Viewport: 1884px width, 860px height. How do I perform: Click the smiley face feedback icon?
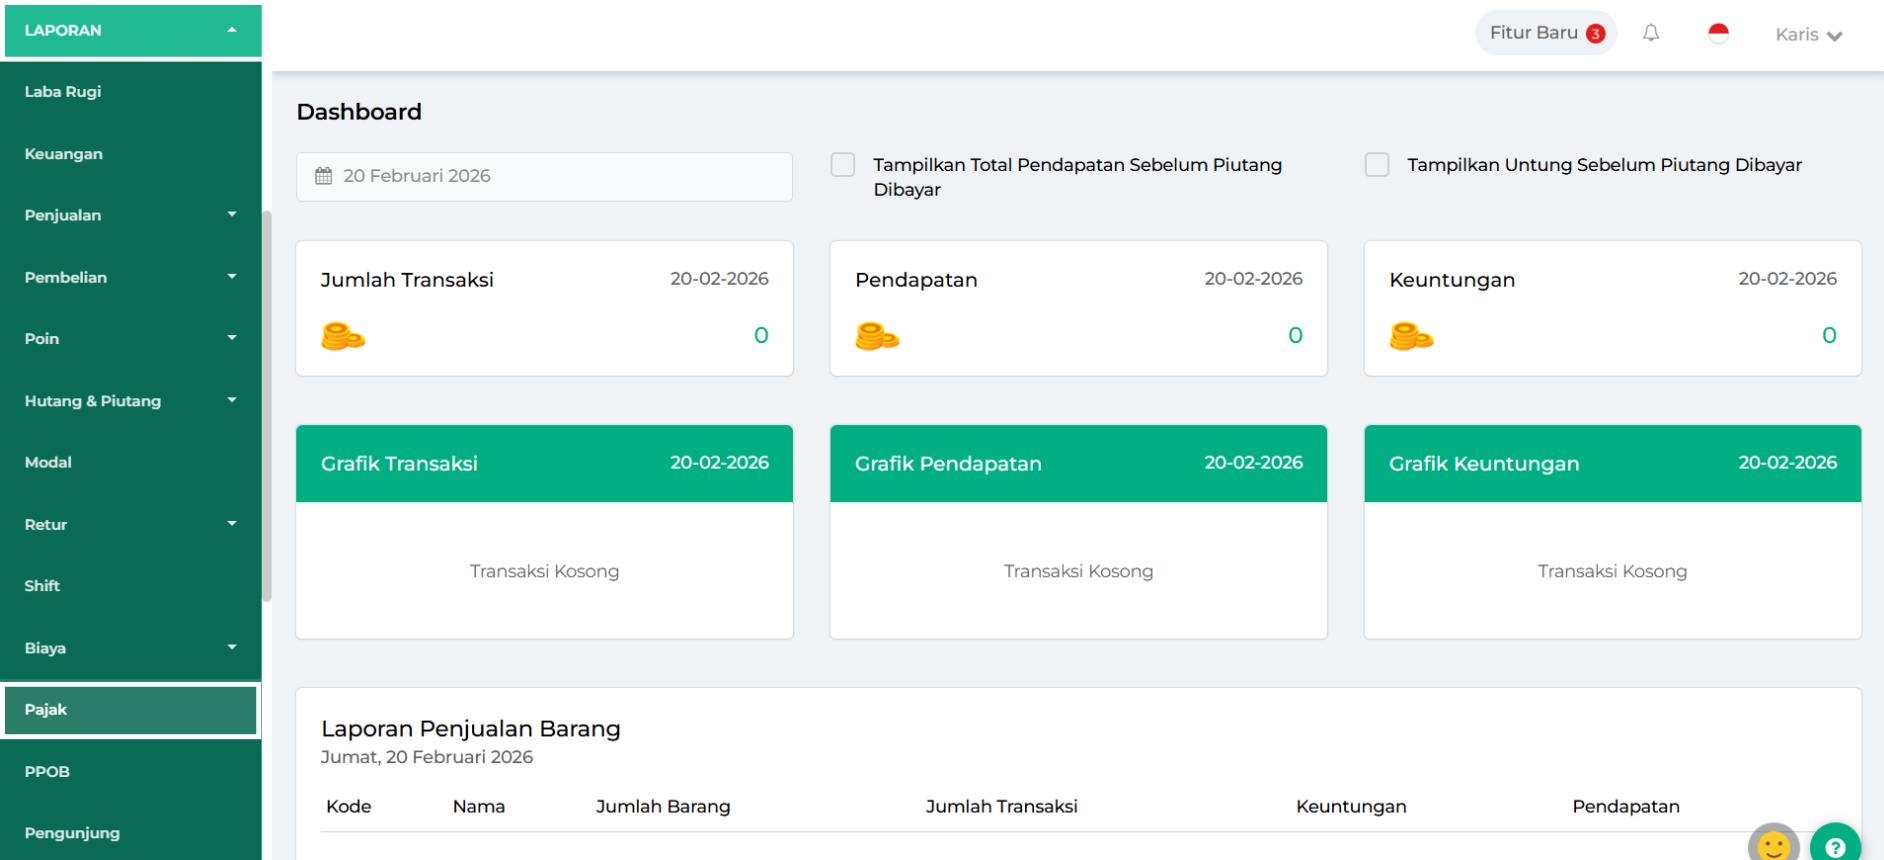(x=1773, y=846)
